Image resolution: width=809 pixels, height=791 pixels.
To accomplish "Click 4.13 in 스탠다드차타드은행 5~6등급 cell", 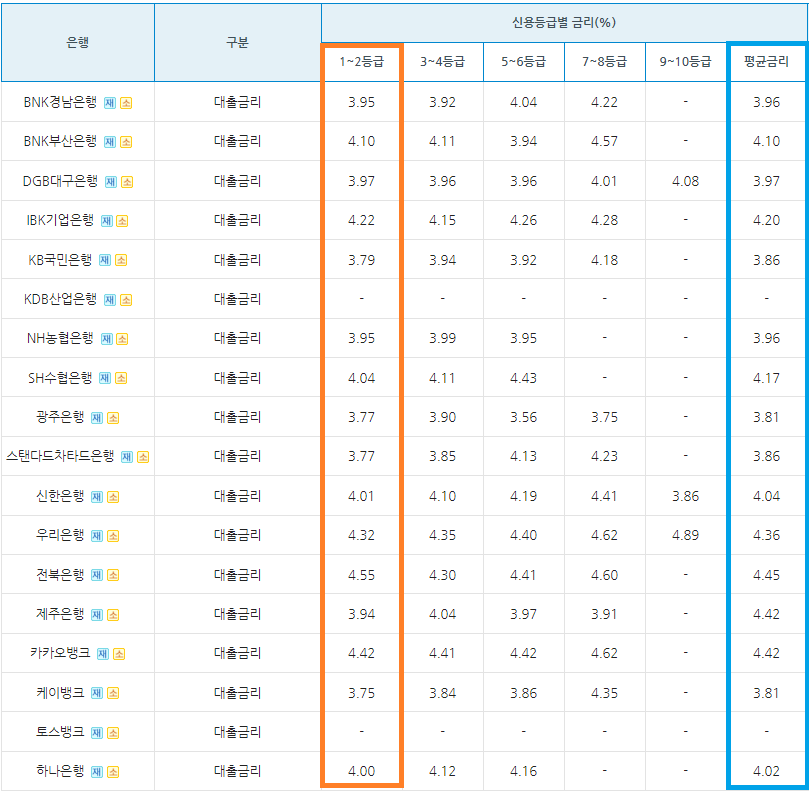I will click(524, 457).
